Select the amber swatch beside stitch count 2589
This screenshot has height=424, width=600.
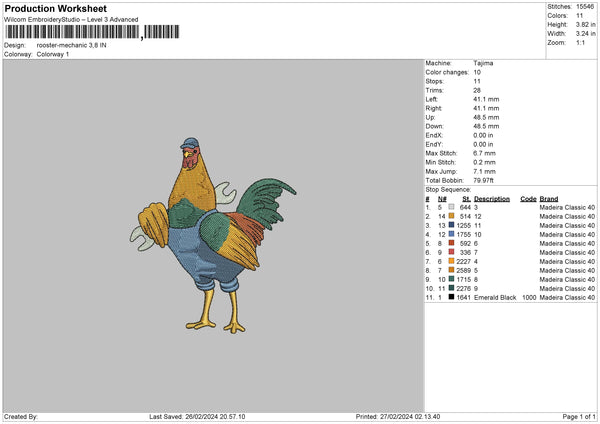tap(452, 270)
